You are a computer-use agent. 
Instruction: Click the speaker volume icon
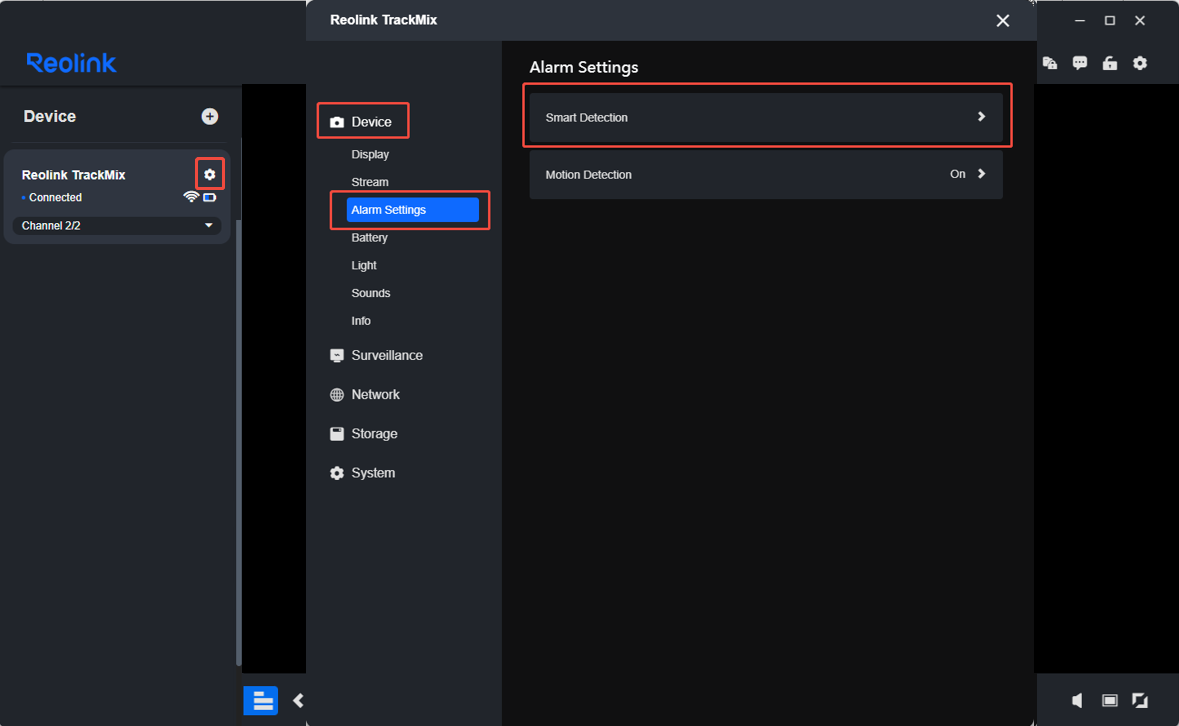pyautogui.click(x=1077, y=700)
